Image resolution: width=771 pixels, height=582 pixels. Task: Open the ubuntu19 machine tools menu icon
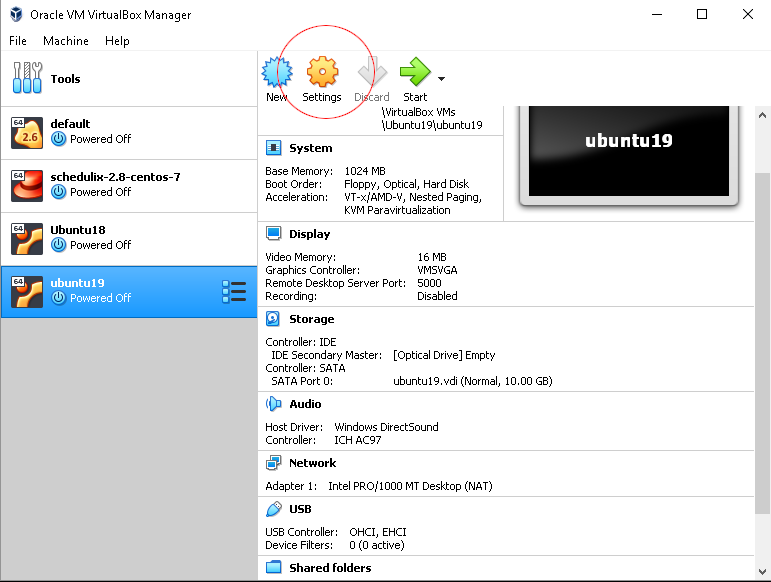pyautogui.click(x=234, y=292)
